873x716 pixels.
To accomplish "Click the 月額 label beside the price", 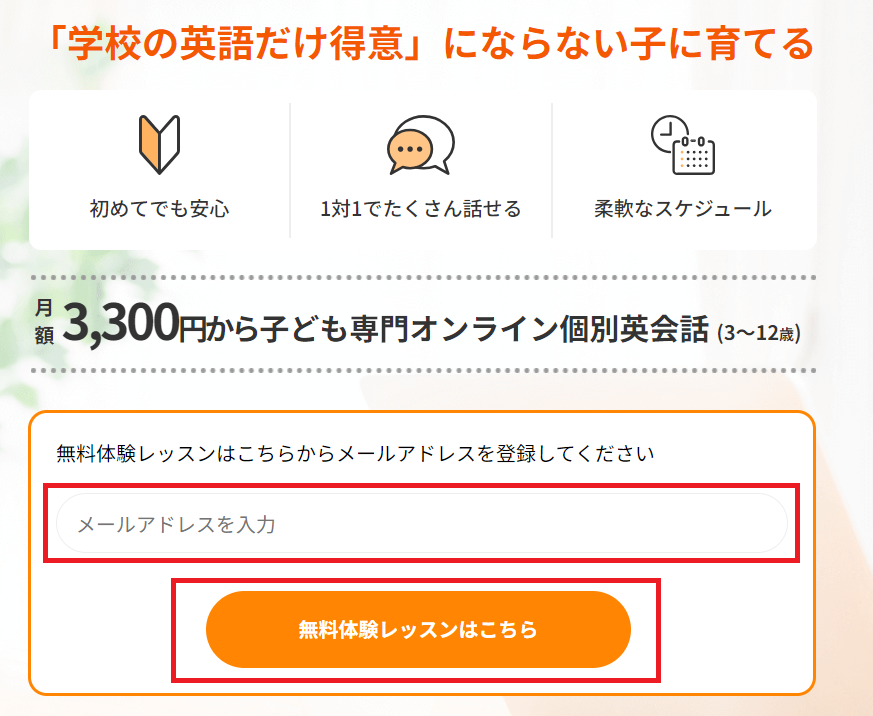I will 44,323.
